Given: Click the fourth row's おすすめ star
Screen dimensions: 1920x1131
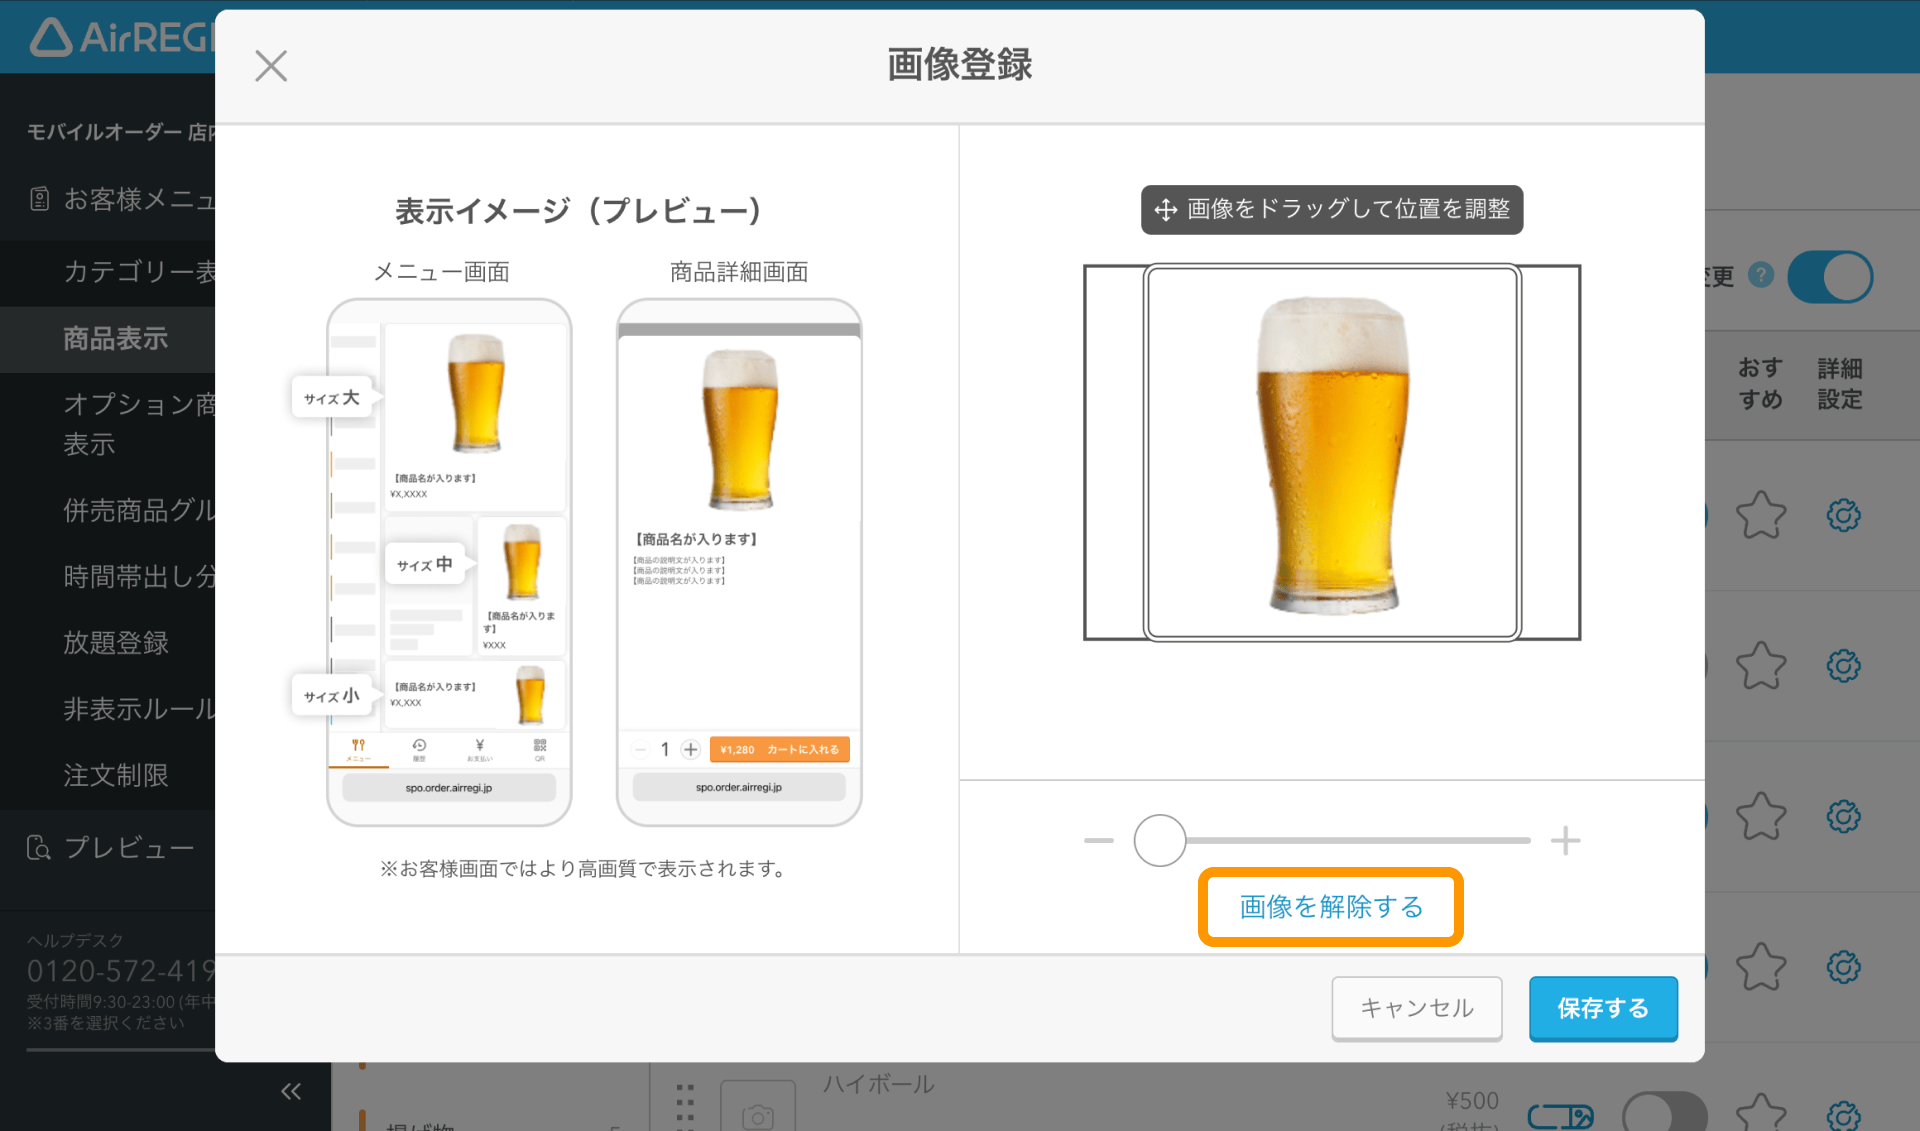Looking at the screenshot, I should [1760, 967].
